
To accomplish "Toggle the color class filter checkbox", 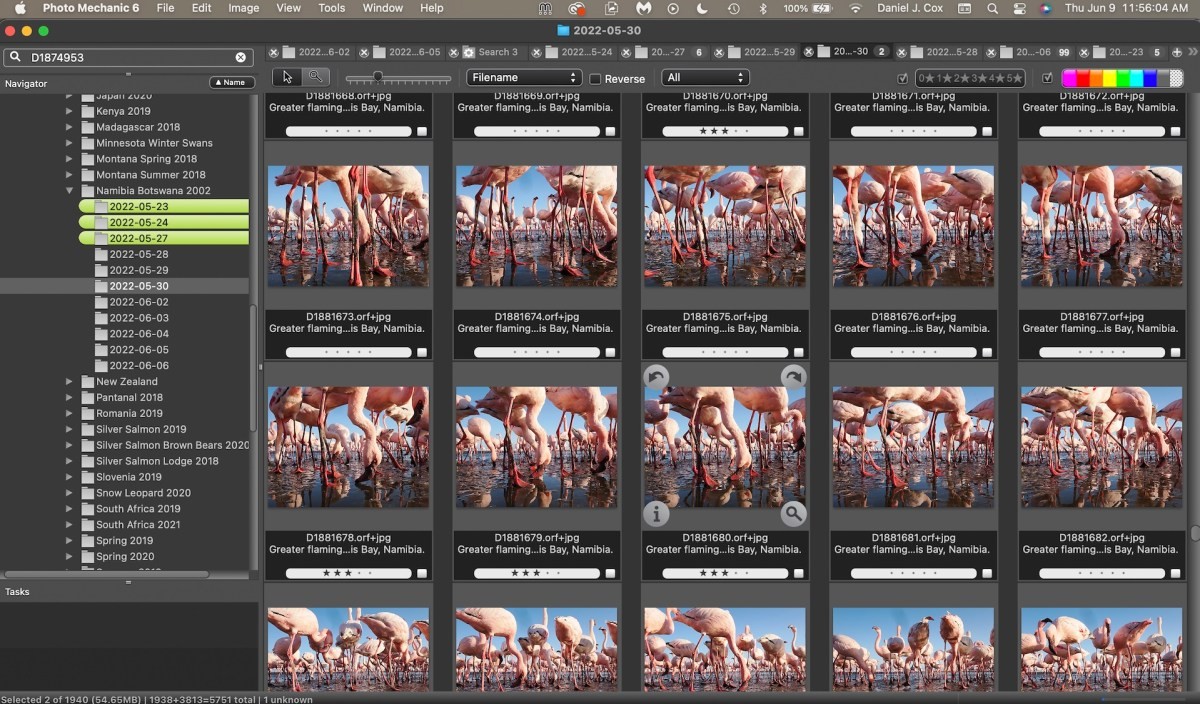I will coord(1047,78).
